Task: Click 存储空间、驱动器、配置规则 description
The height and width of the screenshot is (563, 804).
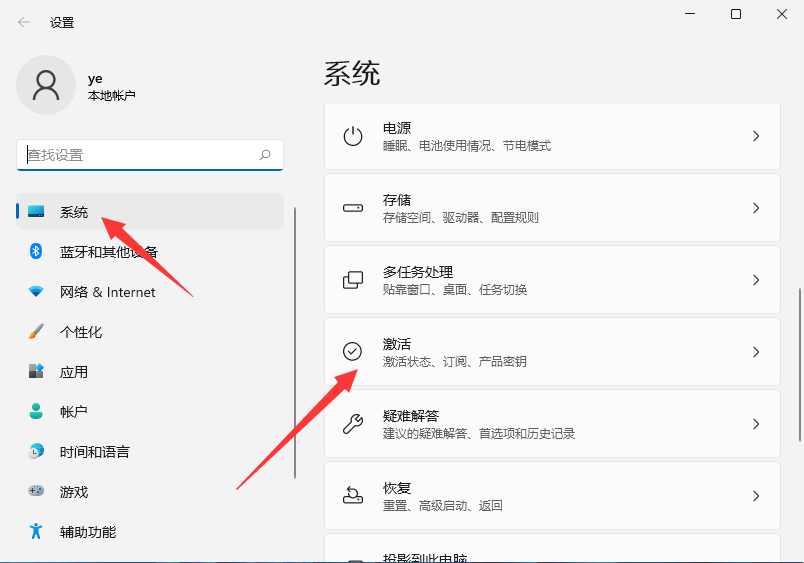Action: pyautogui.click(x=460, y=218)
